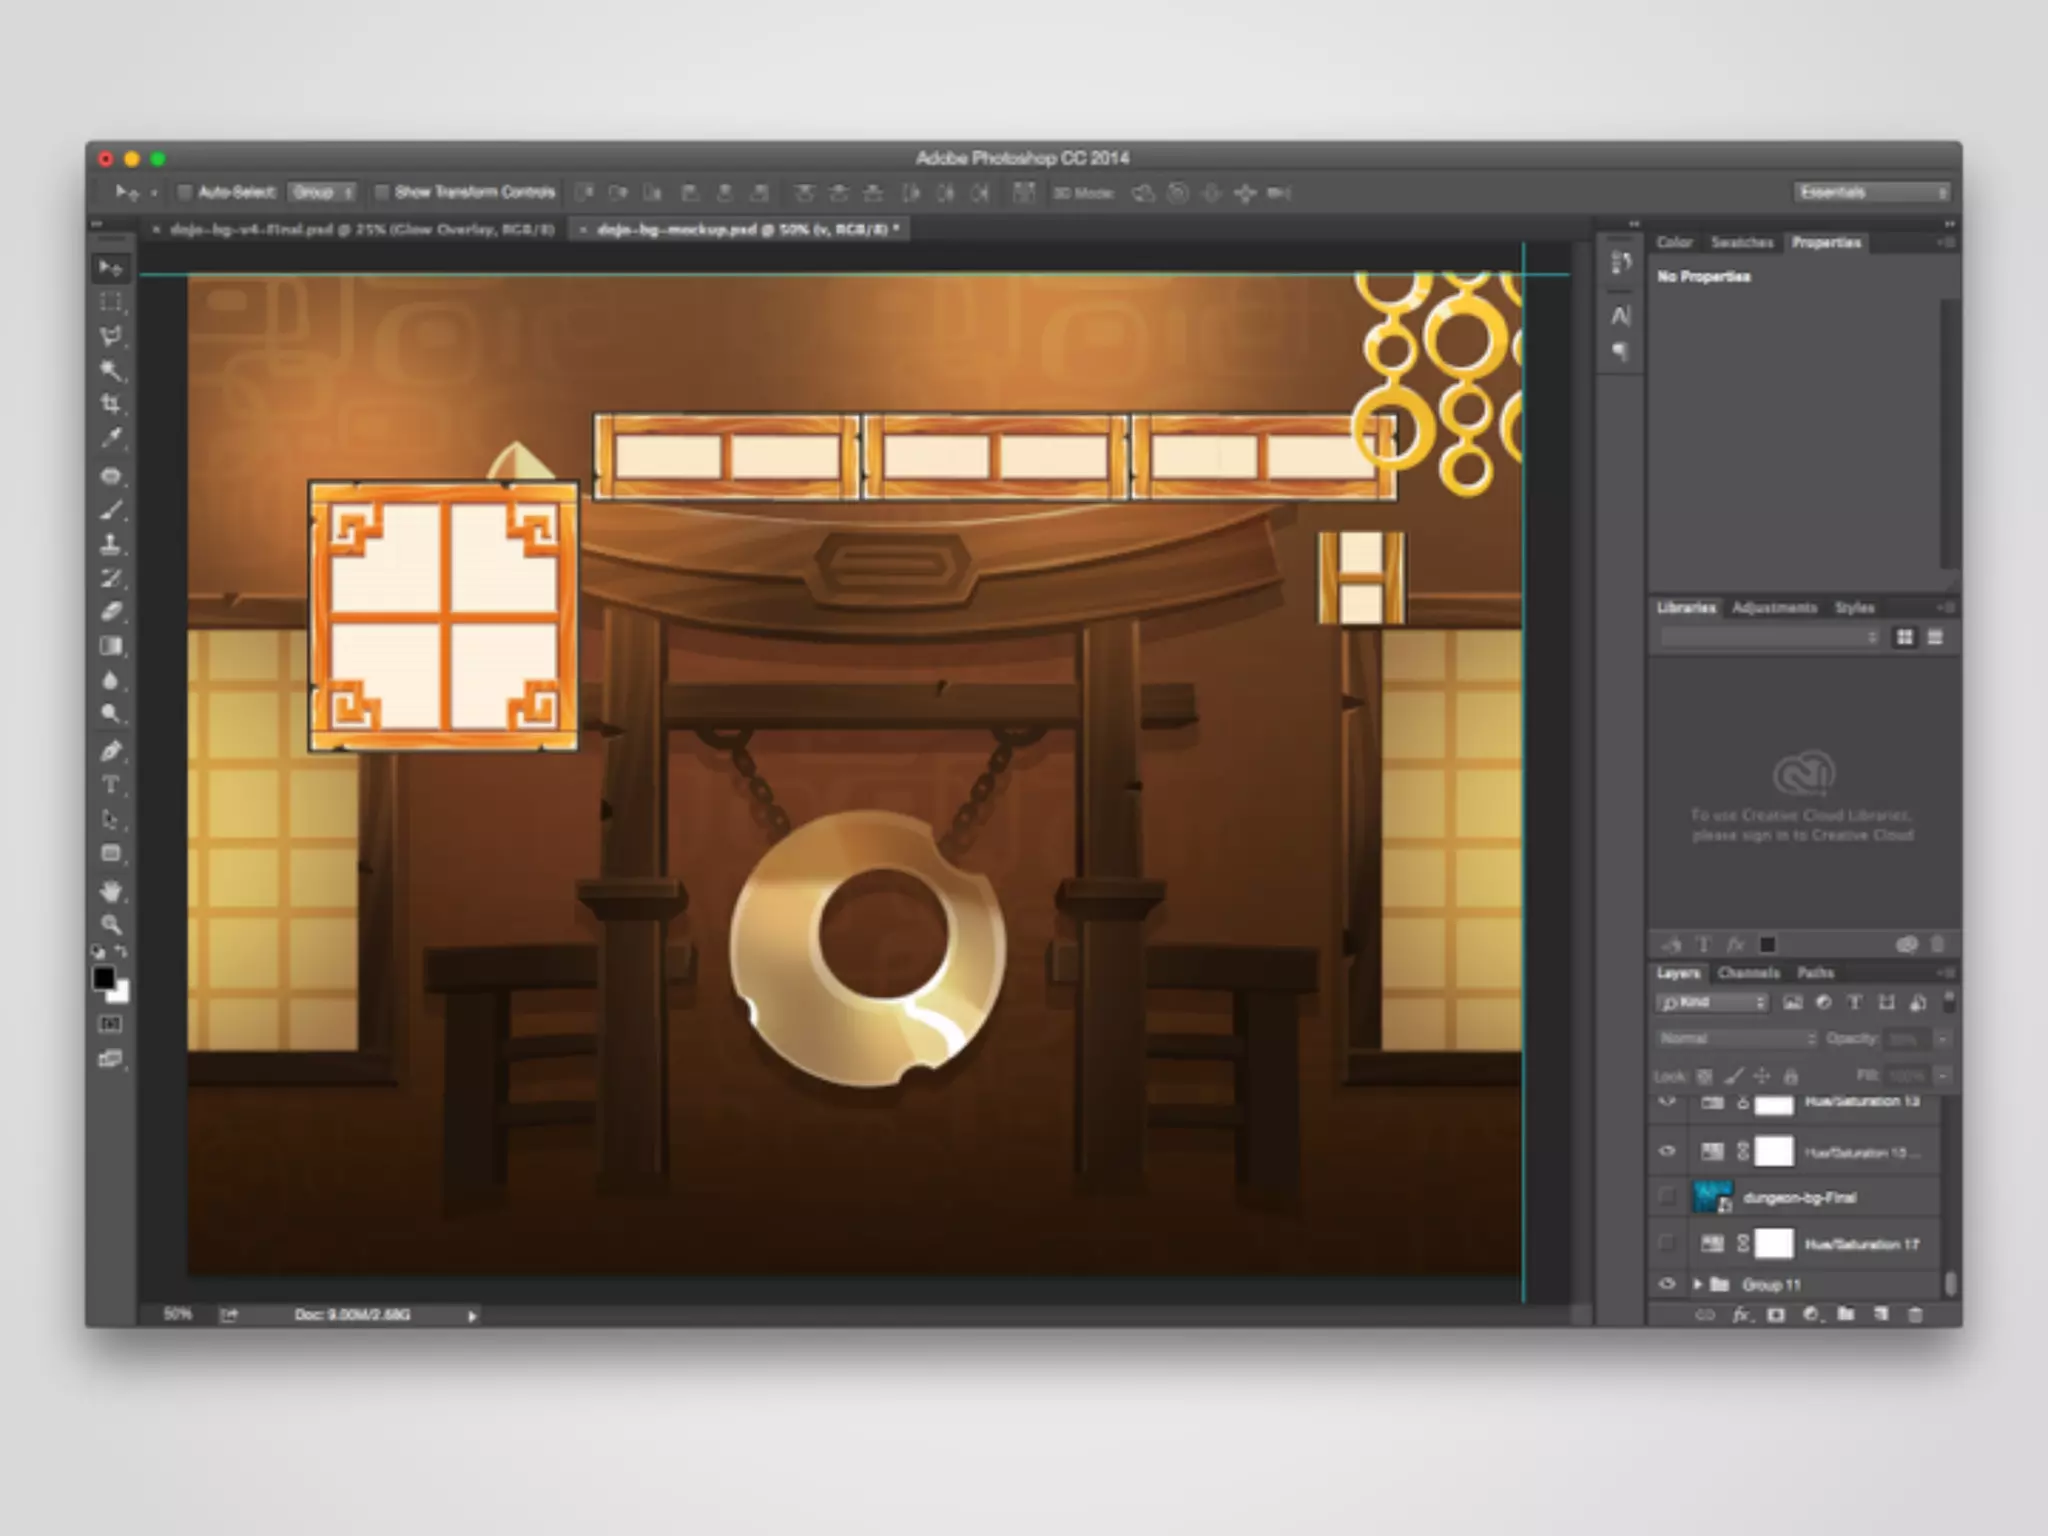Open the layer Kind filter dropdown
2048x1536 pixels.
[1713, 1002]
